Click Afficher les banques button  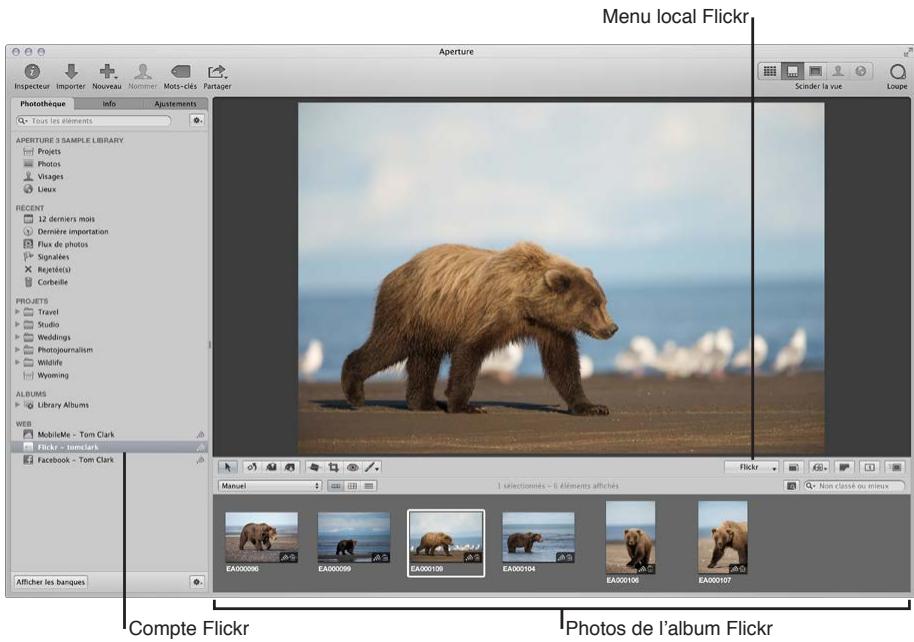[51, 582]
